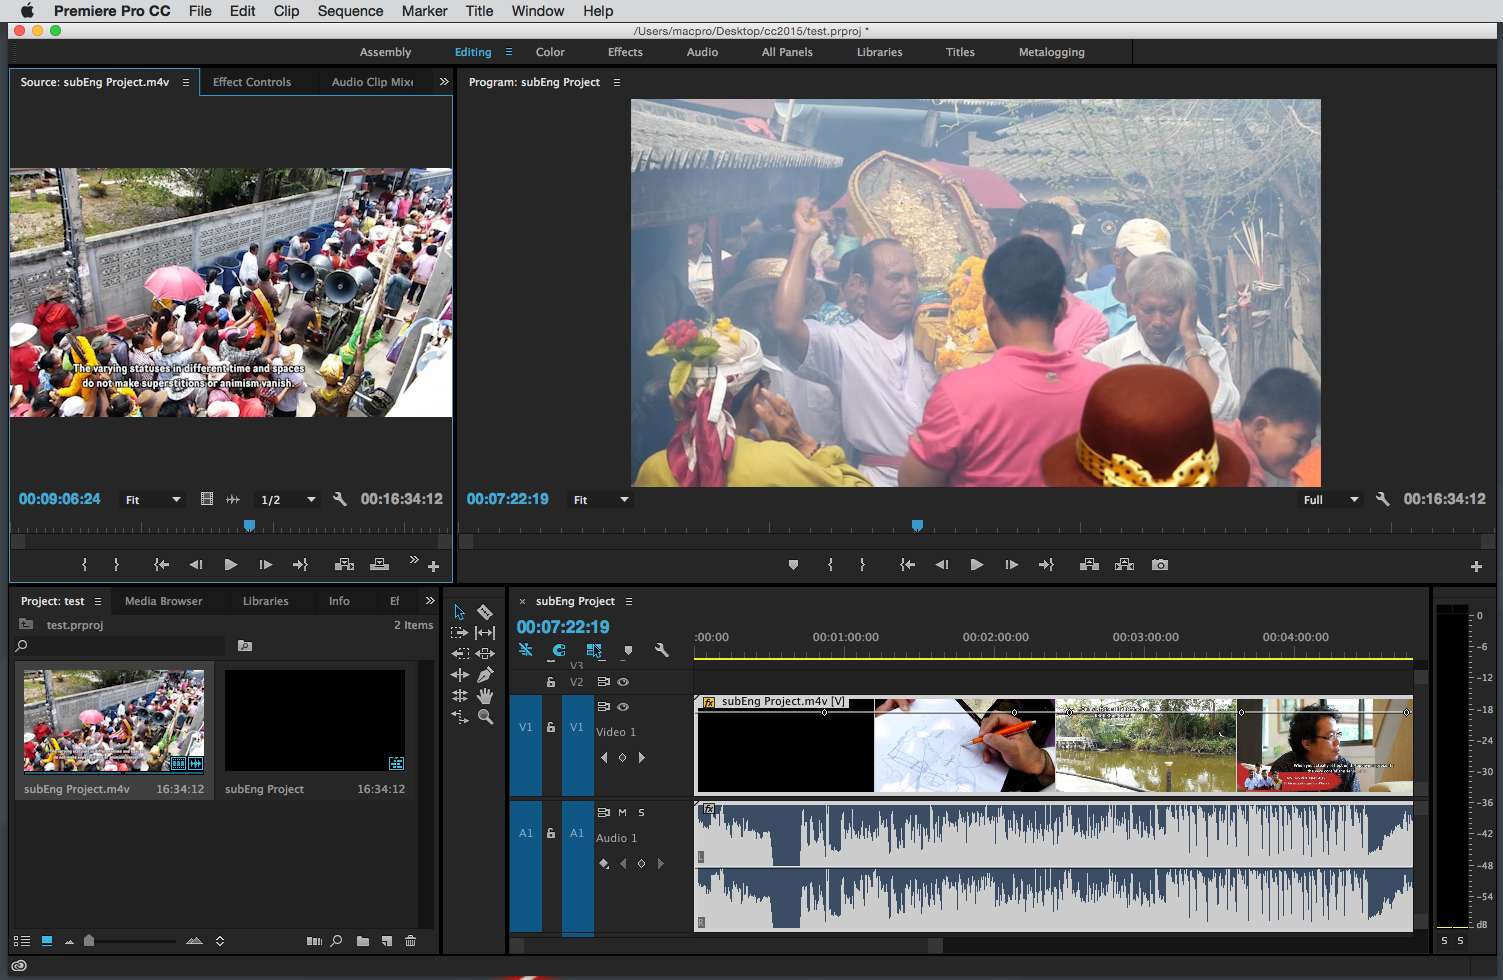The width and height of the screenshot is (1503, 980).
Task: Switch to Effect Controls tab
Action: [x=252, y=82]
